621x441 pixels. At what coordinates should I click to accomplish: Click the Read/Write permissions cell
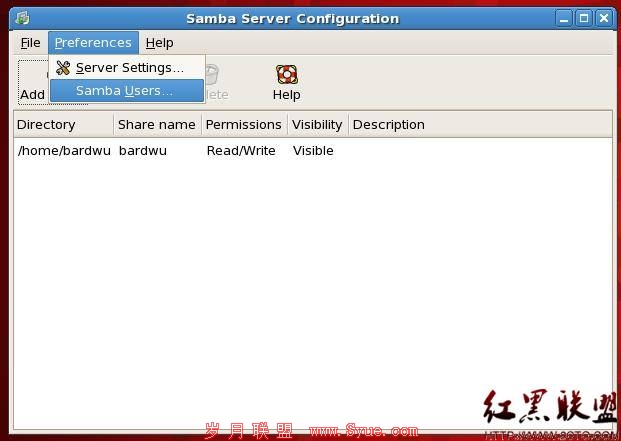pyautogui.click(x=241, y=151)
